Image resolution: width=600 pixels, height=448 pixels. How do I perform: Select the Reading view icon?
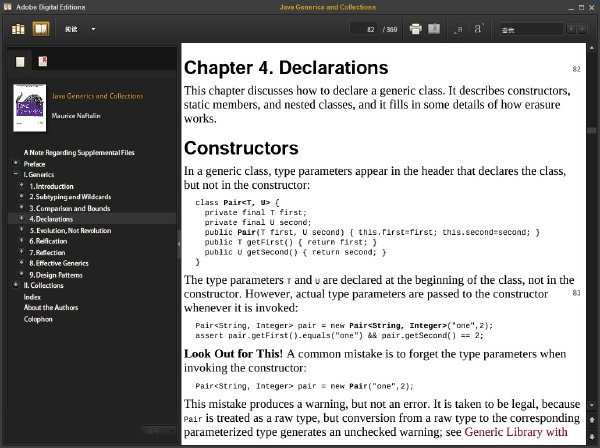pos(41,29)
